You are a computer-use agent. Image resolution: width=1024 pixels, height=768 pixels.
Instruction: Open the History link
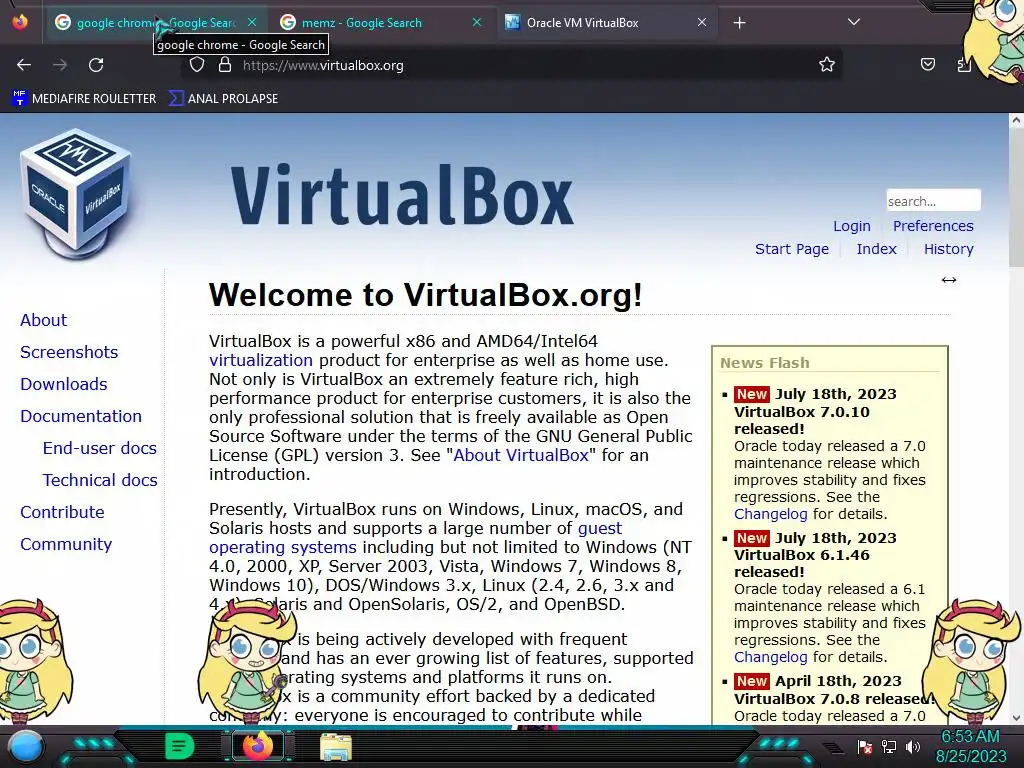948,249
